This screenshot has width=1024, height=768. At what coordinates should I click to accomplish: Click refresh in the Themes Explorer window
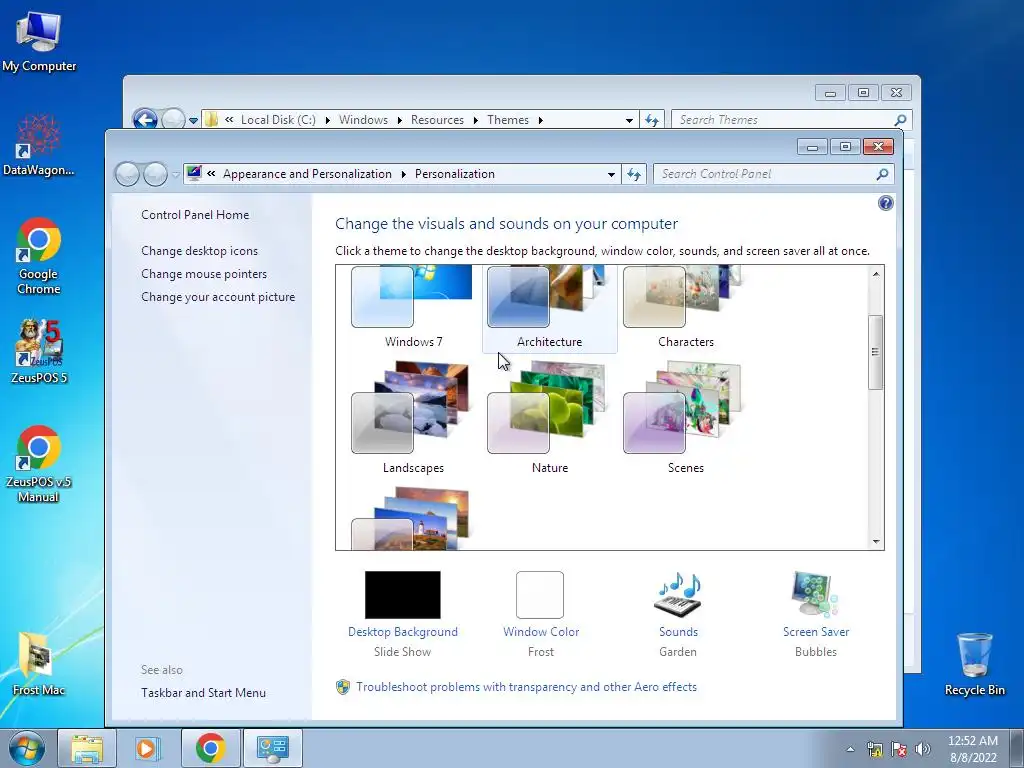click(652, 120)
